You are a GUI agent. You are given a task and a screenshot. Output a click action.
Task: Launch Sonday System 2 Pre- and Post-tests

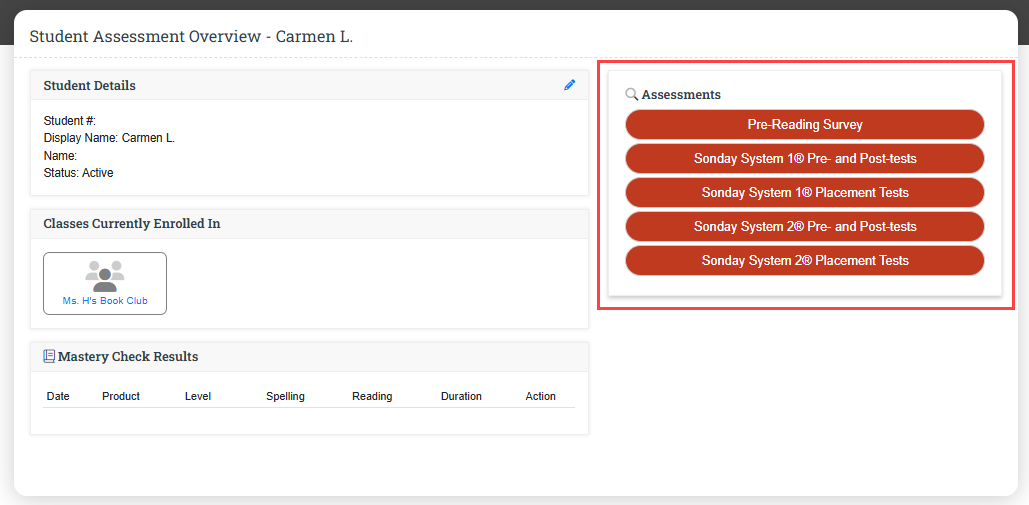(x=804, y=227)
